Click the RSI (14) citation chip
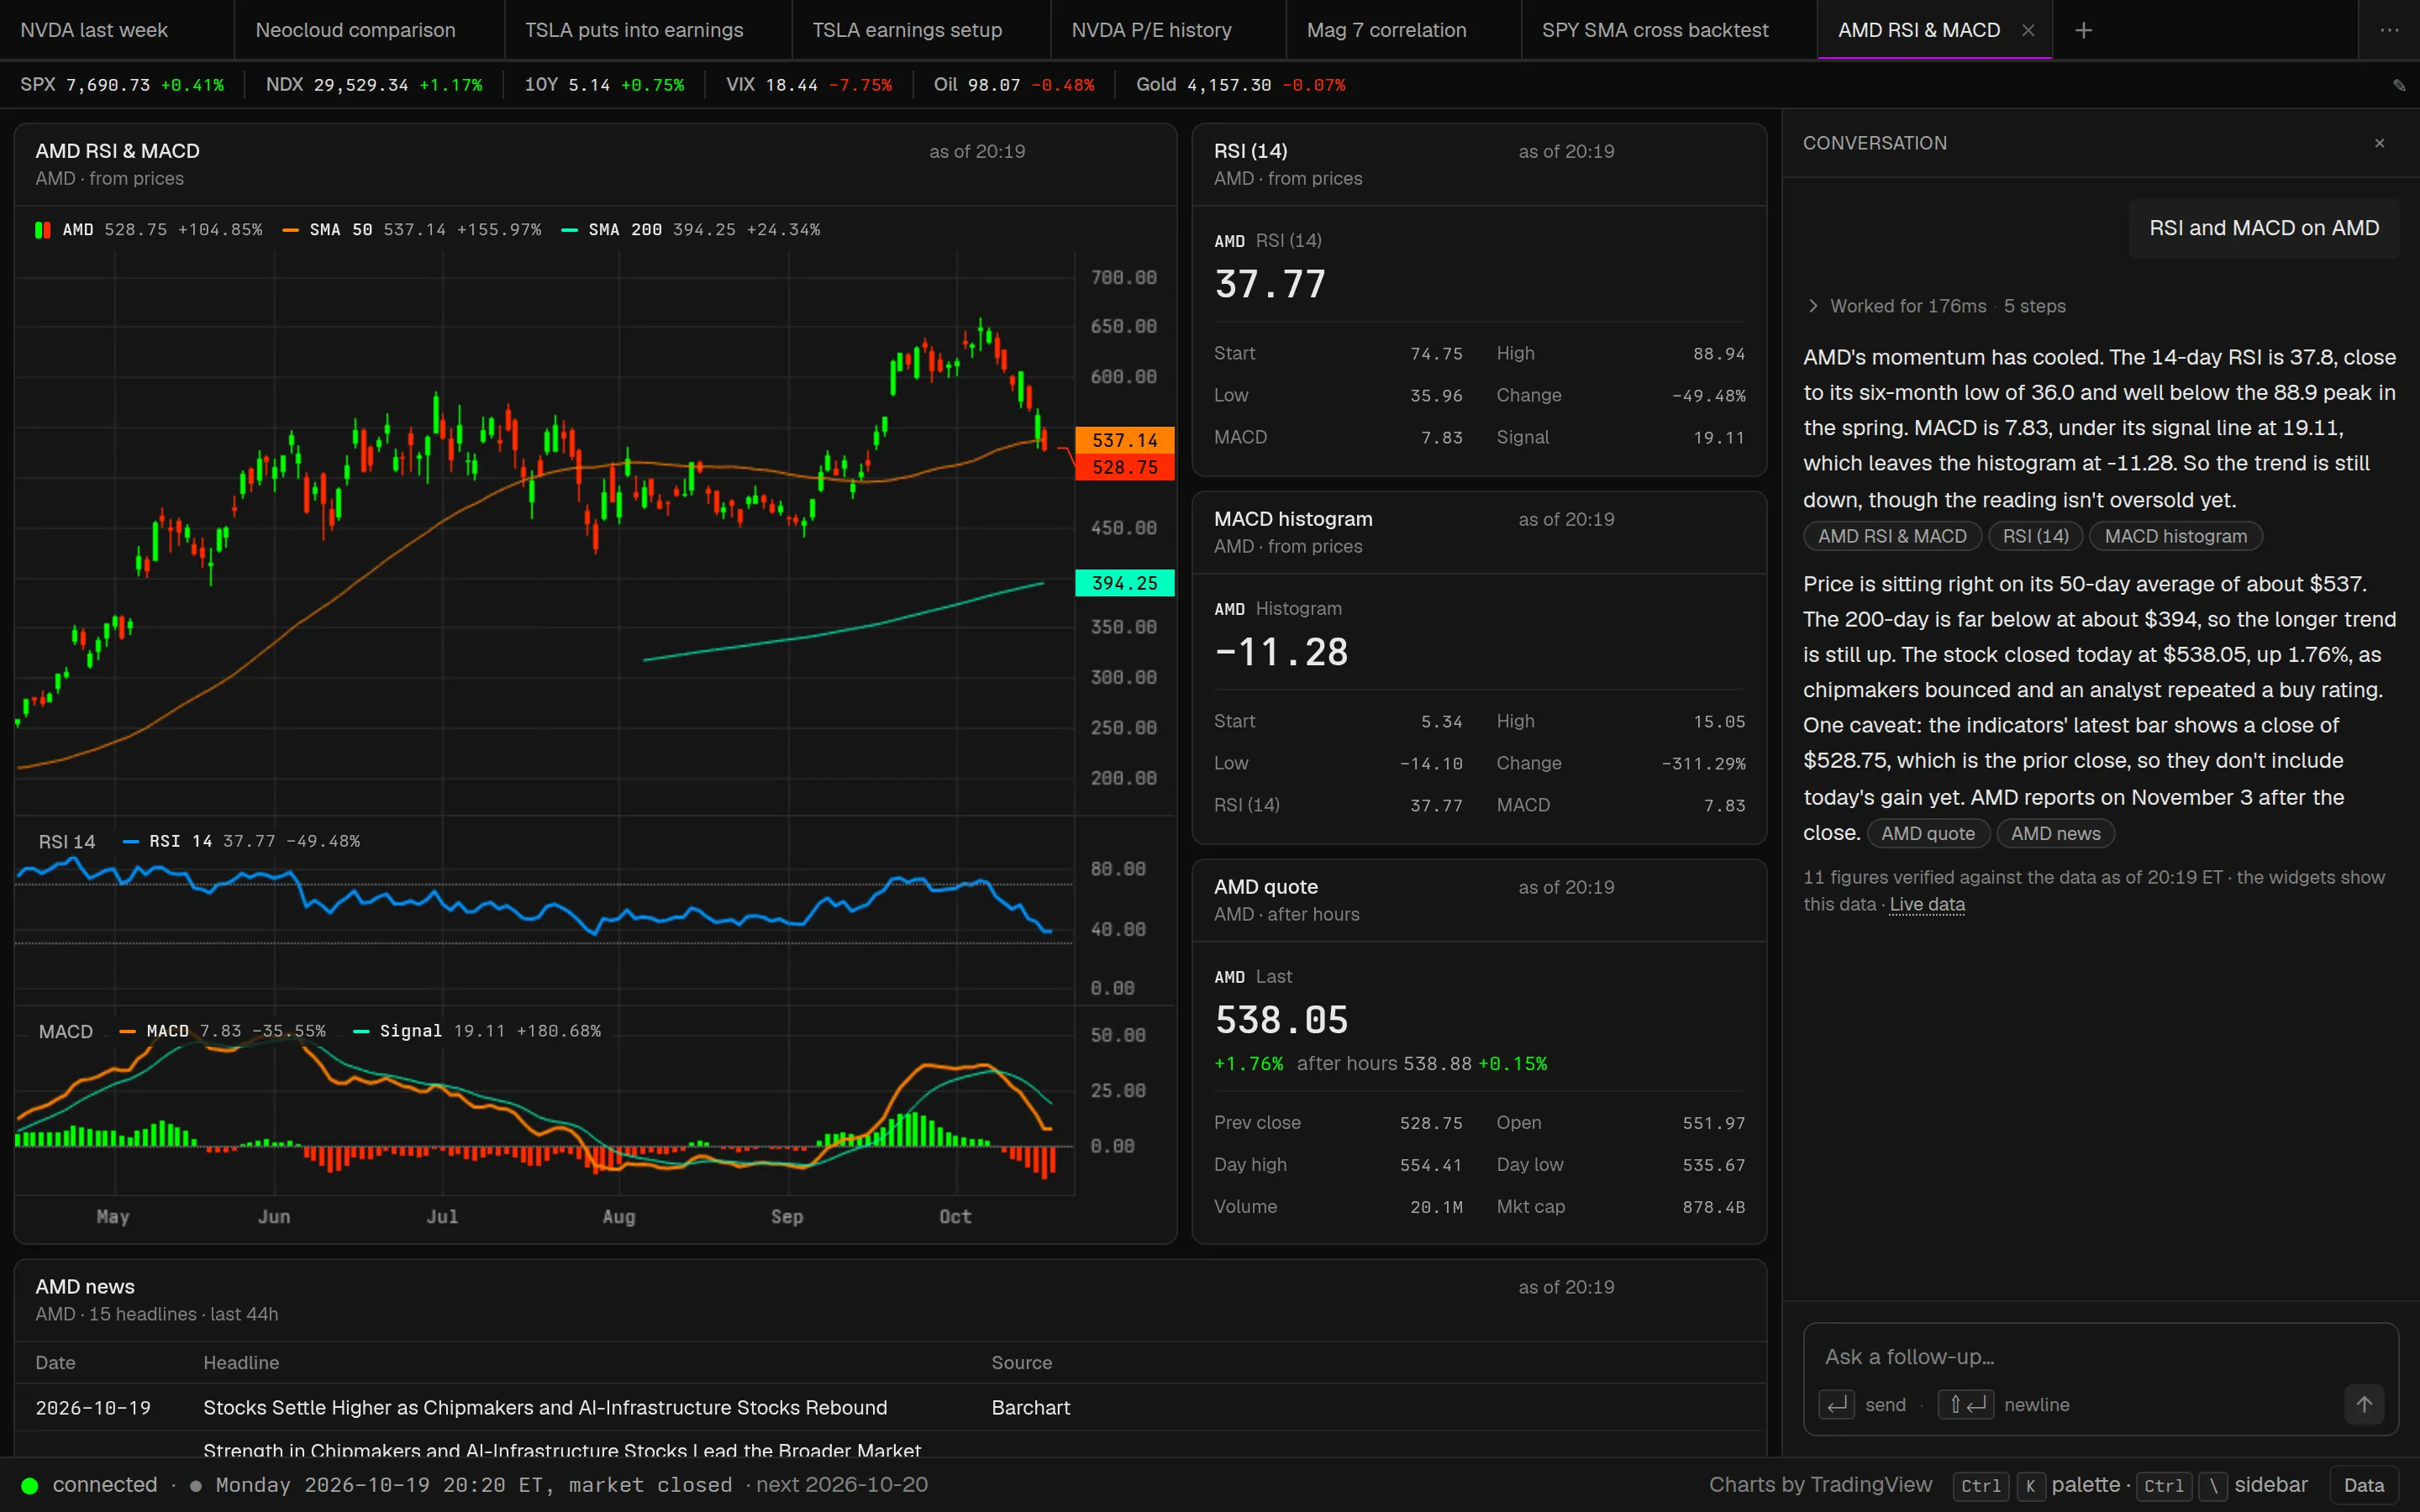Screen dimensions: 2420x1512 coord(2035,536)
